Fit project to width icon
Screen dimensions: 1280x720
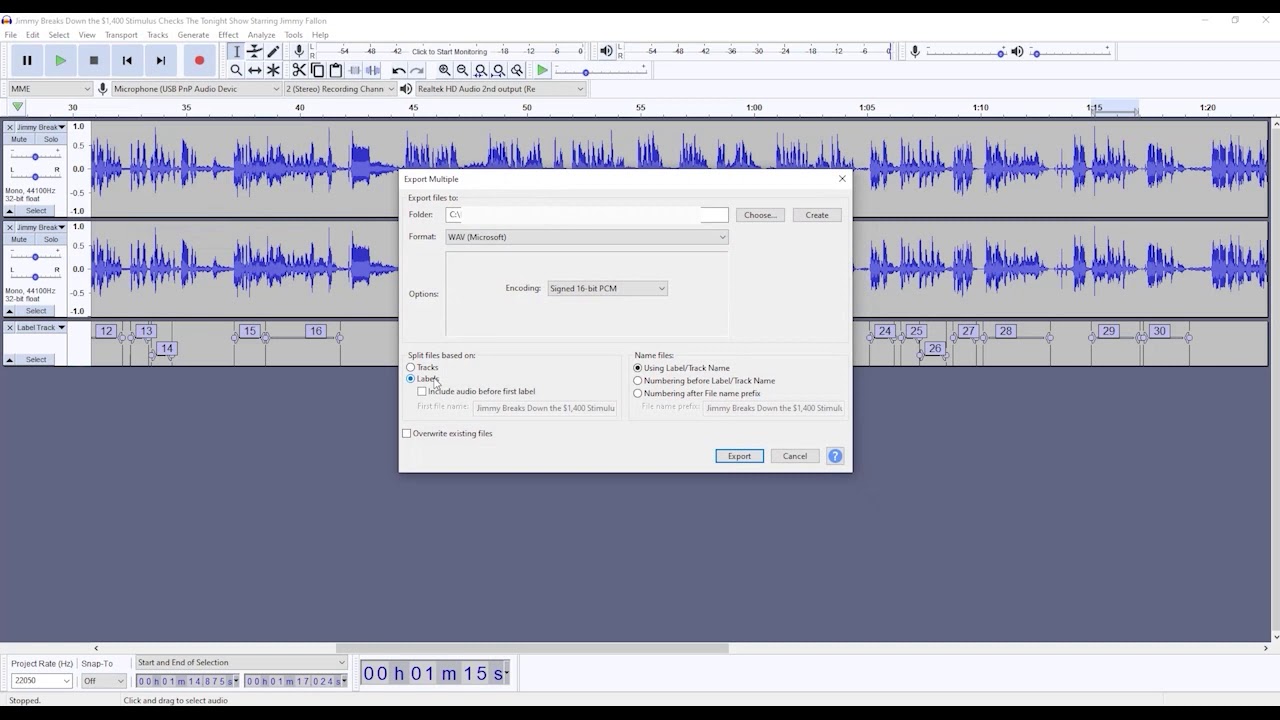tap(499, 70)
